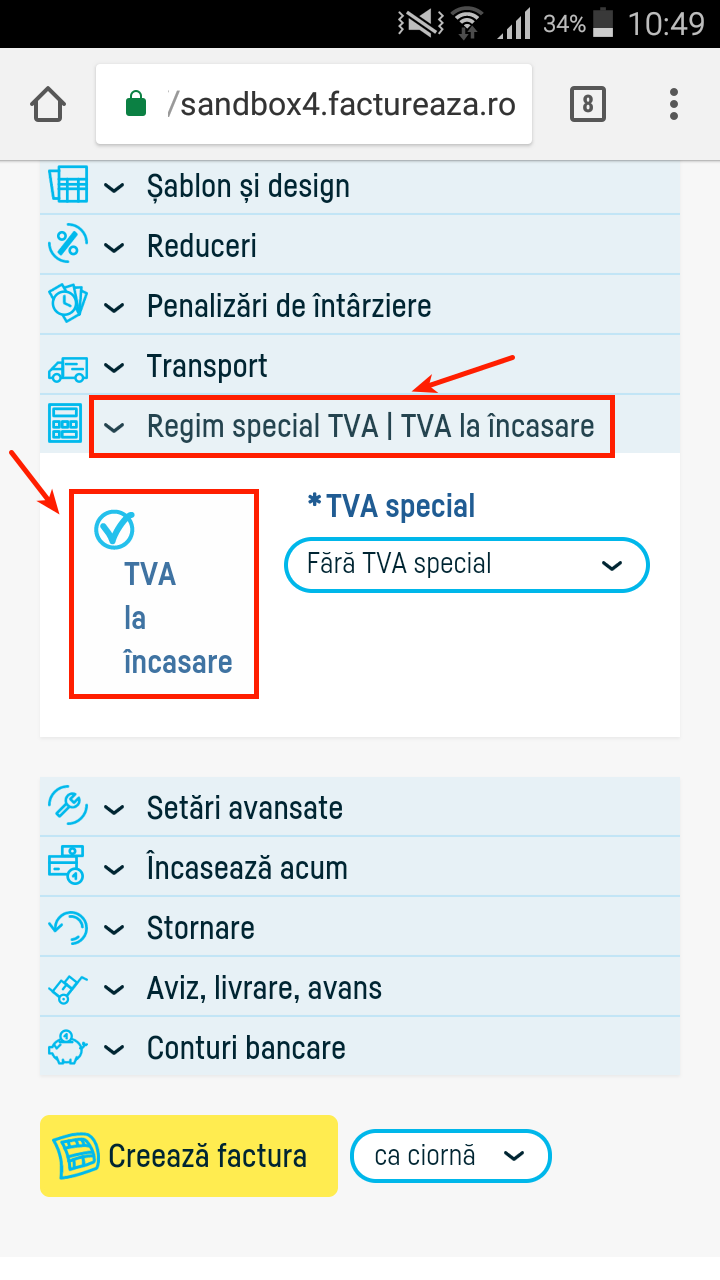Click the Setări avansate wrench icon

point(64,807)
